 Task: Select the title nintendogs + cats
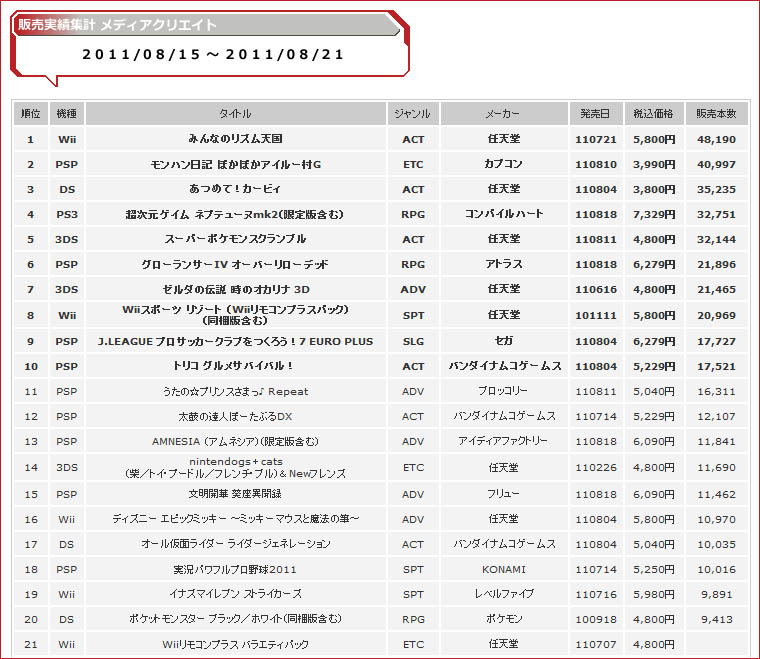[236, 461]
